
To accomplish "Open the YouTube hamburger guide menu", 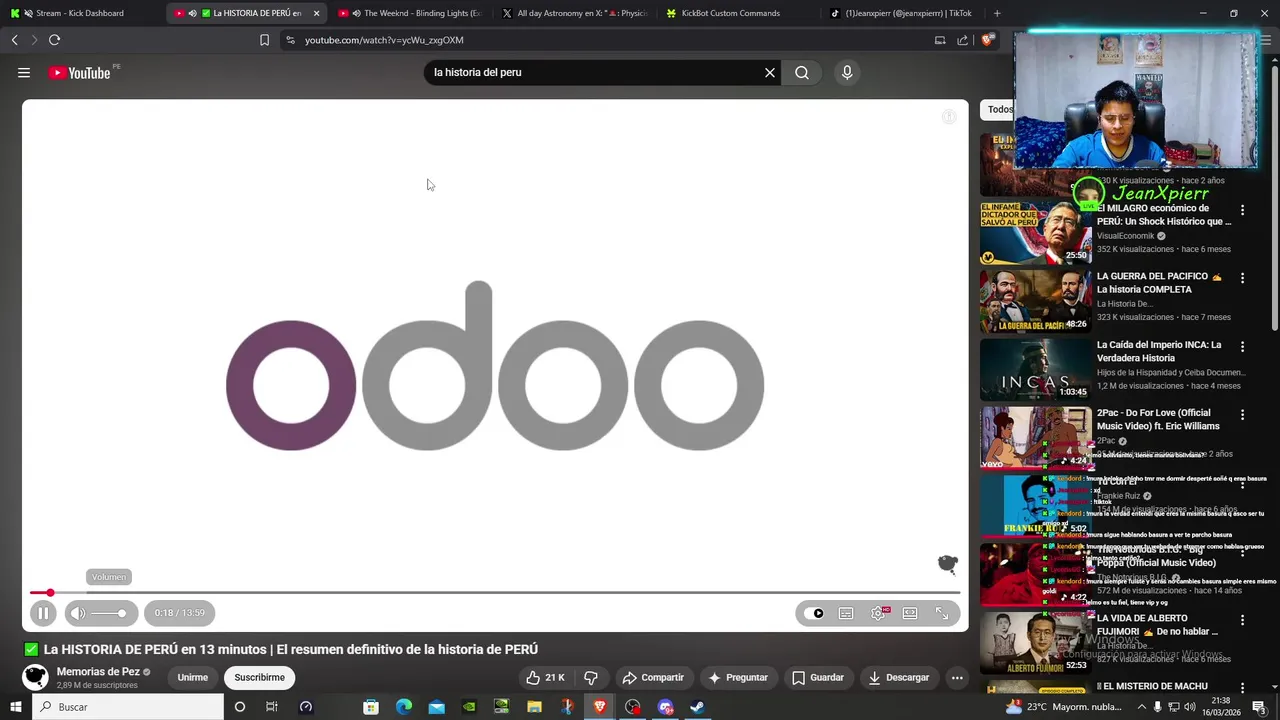I will (24, 73).
